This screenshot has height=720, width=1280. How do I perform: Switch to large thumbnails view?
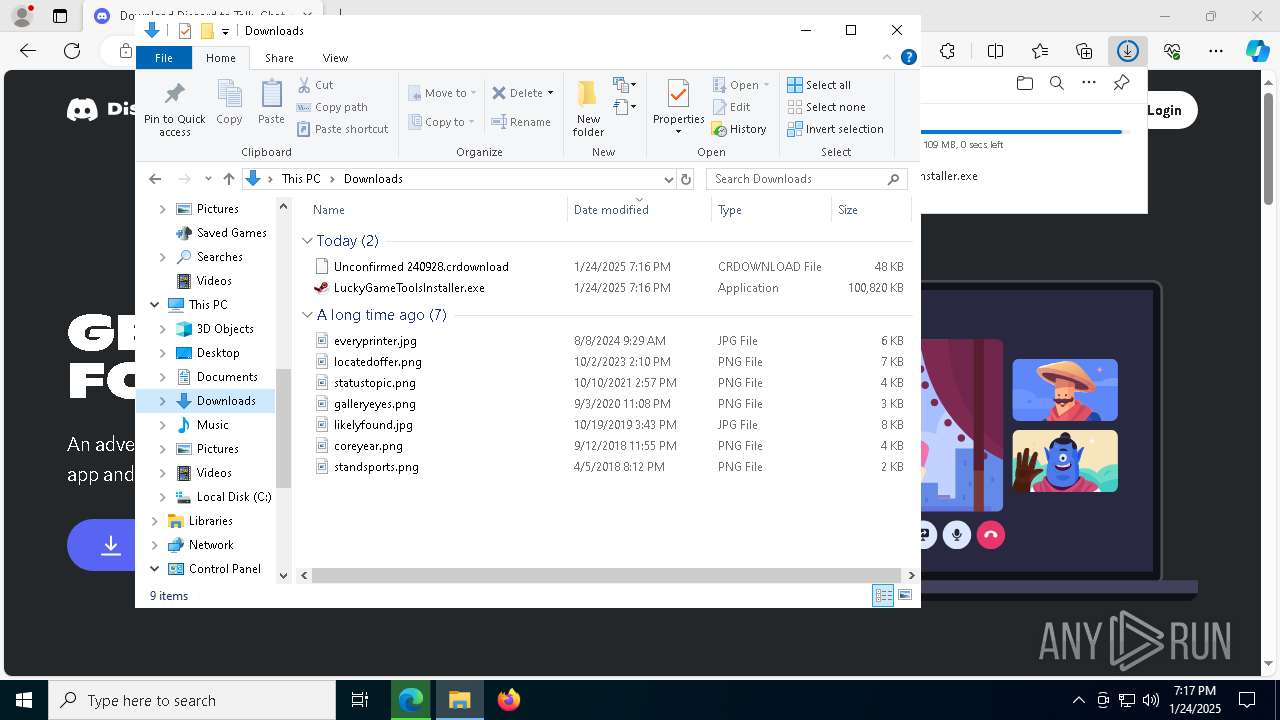pos(905,595)
